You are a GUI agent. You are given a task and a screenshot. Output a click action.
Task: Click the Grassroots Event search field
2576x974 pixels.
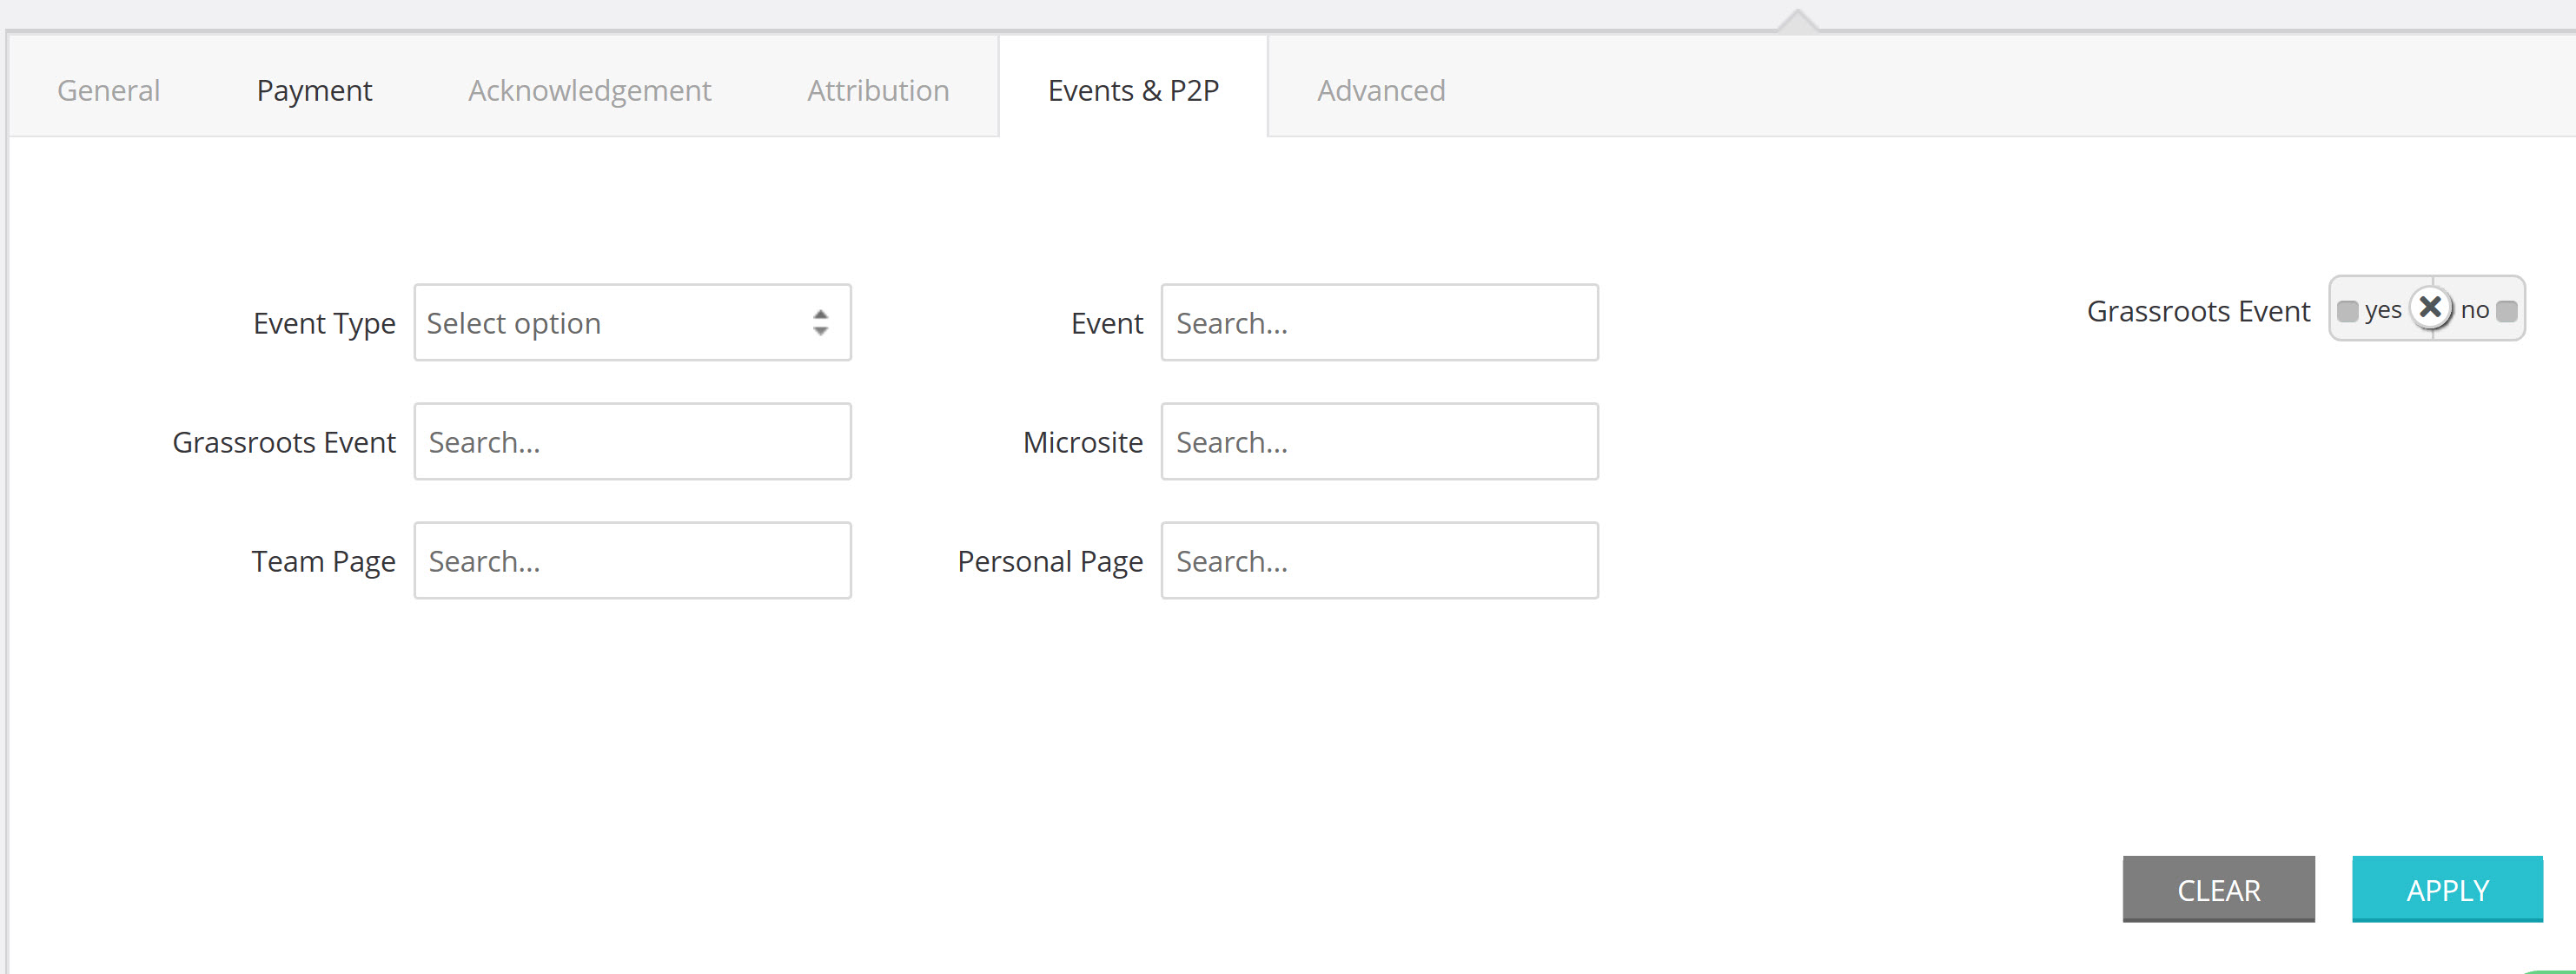[x=632, y=442]
